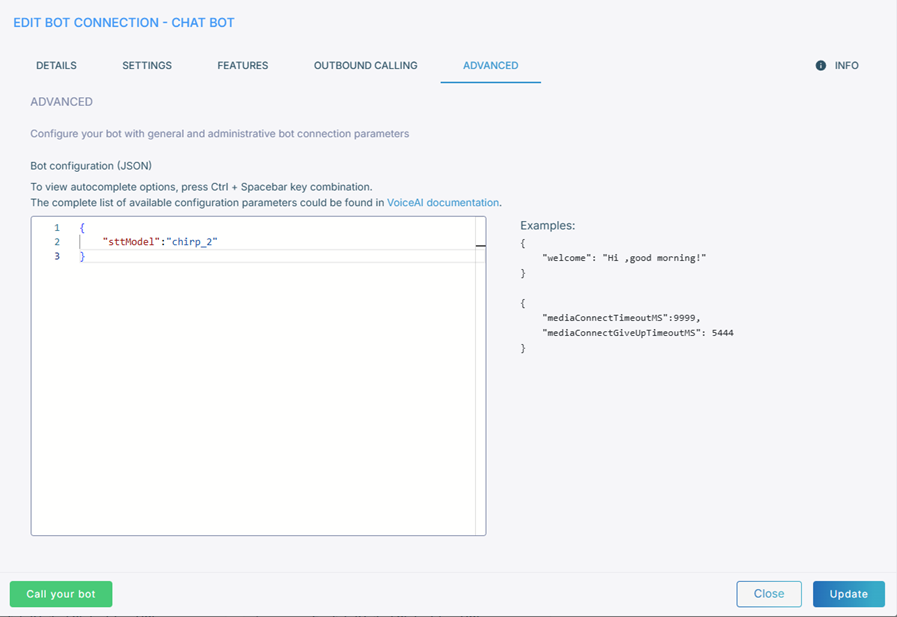Select the Advanced tab
Image resolution: width=897 pixels, height=617 pixels.
[x=490, y=66]
